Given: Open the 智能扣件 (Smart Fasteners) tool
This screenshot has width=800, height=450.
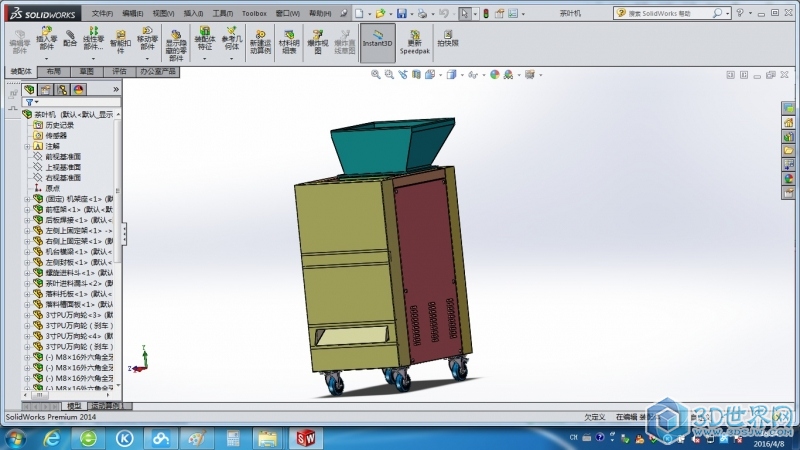Looking at the screenshot, I should point(119,40).
